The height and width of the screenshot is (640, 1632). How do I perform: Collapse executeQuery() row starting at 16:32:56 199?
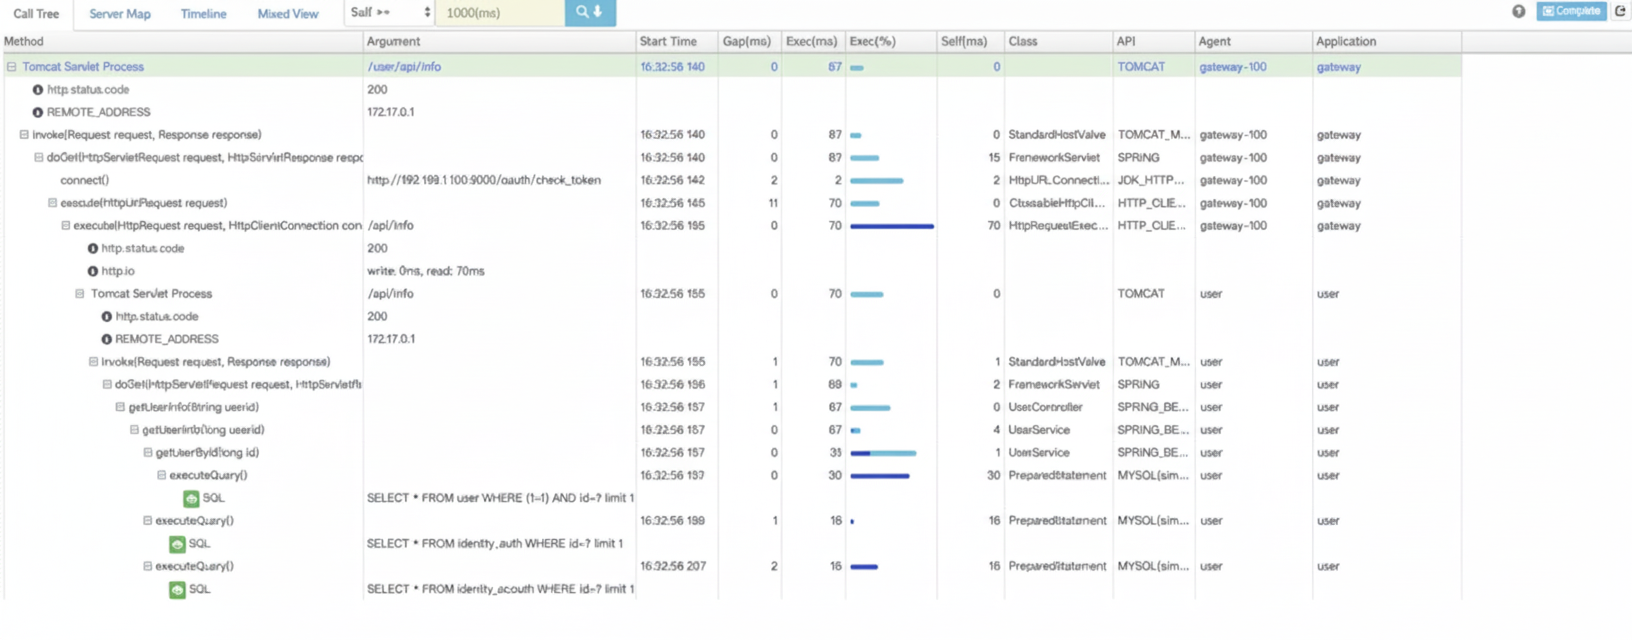click(147, 521)
